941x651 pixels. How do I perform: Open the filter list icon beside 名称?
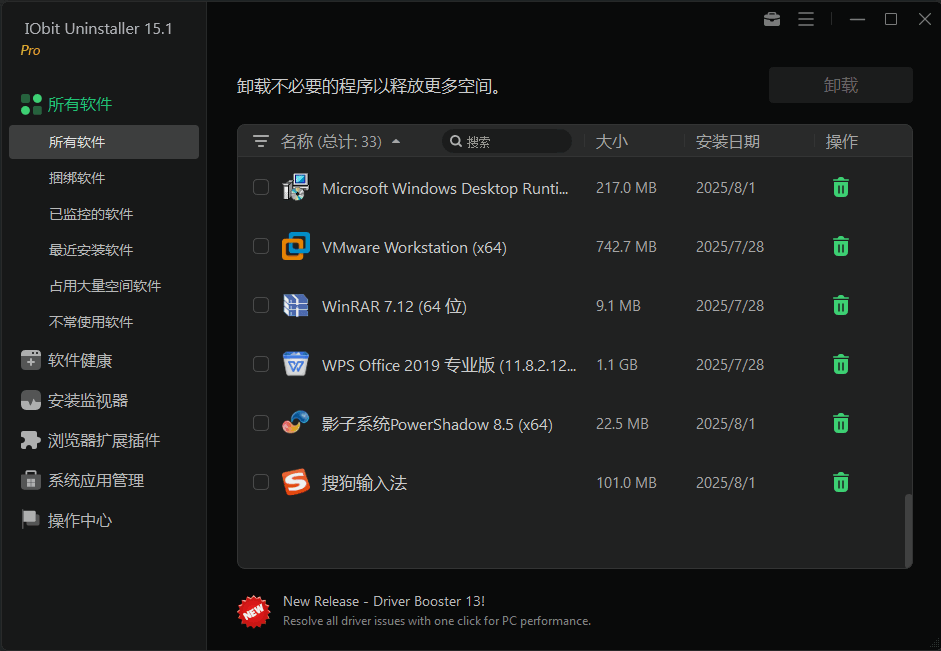[x=261, y=142]
